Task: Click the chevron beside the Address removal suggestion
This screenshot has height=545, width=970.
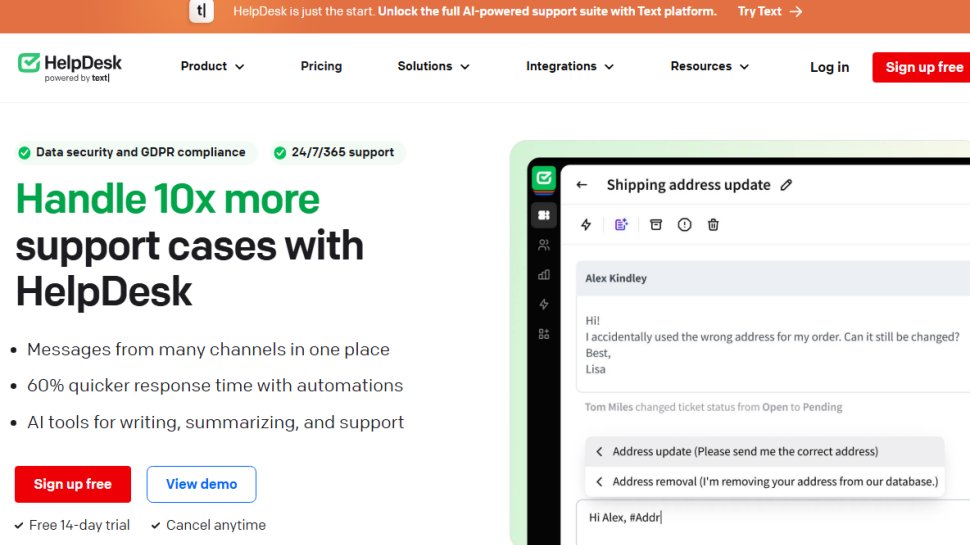Action: click(x=599, y=482)
